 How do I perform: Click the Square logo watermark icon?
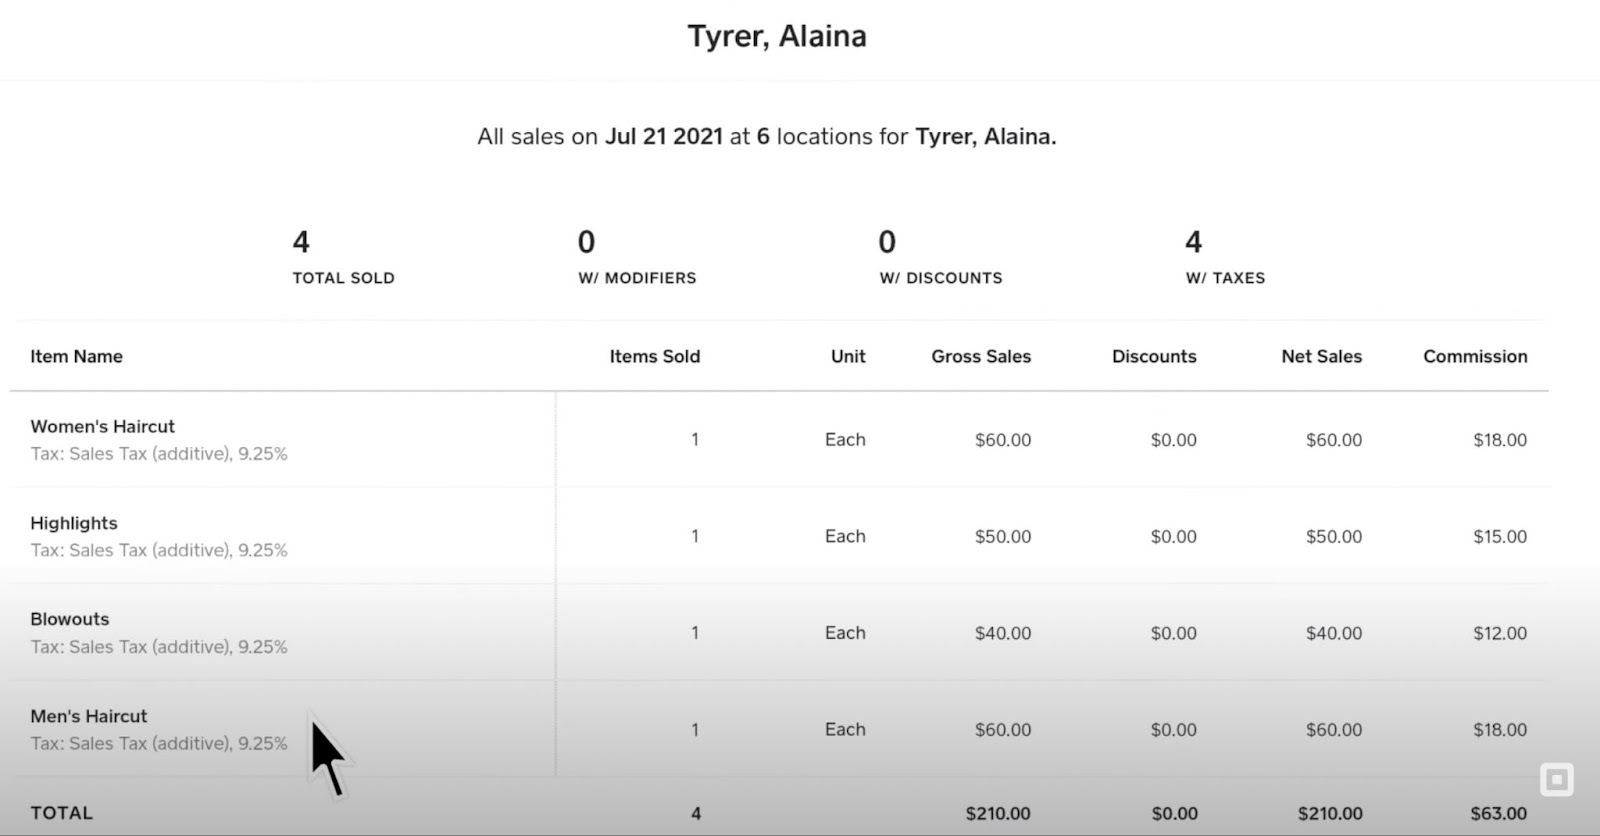[1556, 780]
